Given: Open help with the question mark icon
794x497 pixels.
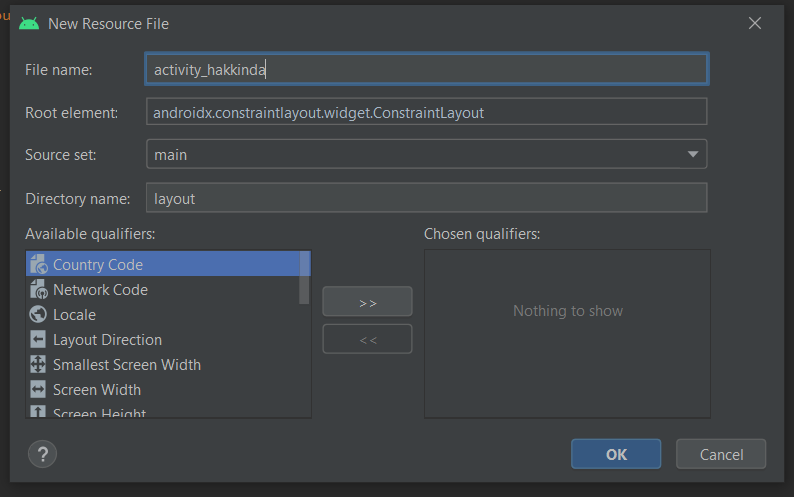Looking at the screenshot, I should [x=42, y=454].
